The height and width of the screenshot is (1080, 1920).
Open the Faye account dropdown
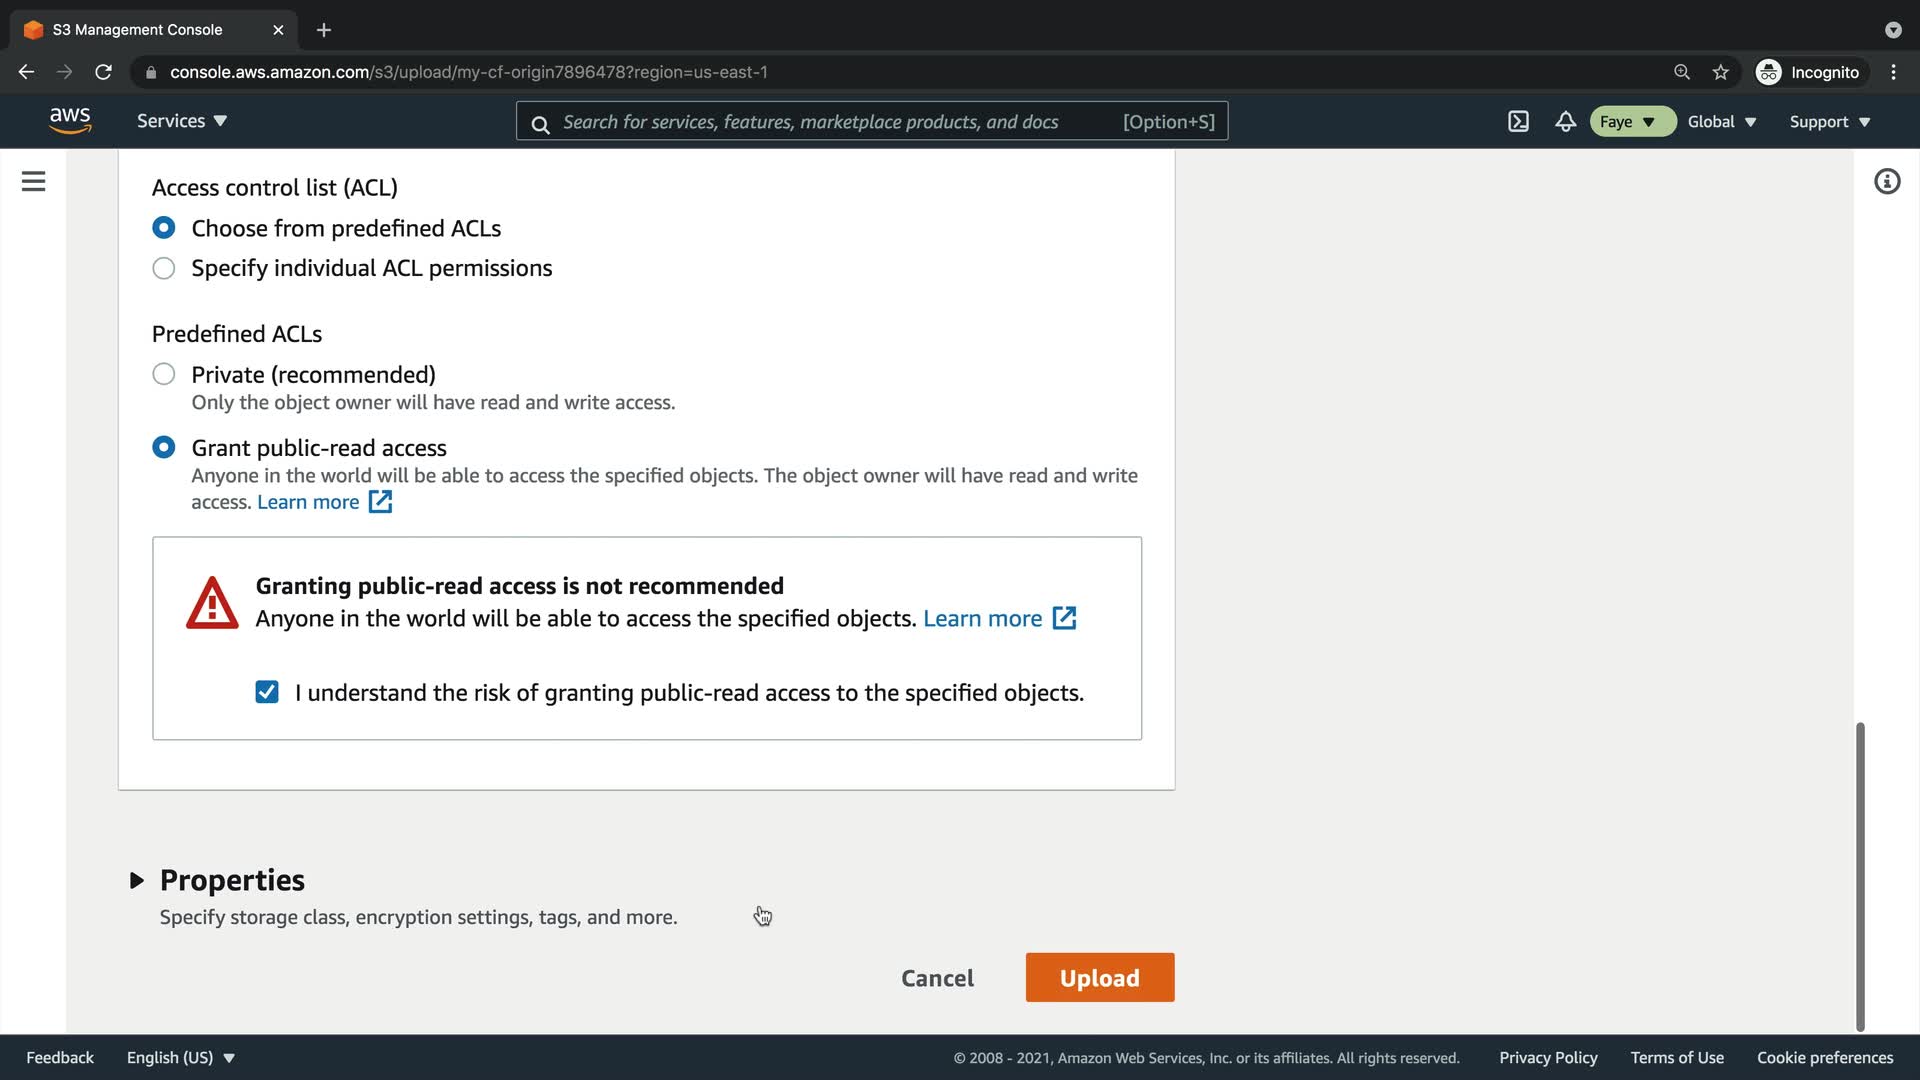point(1631,121)
